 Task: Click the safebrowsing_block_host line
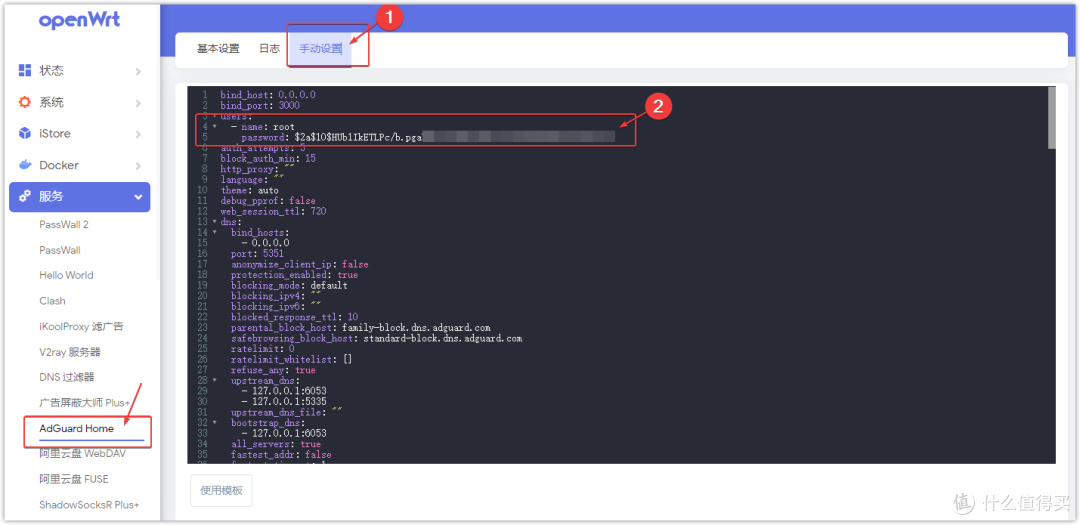[x=377, y=338]
